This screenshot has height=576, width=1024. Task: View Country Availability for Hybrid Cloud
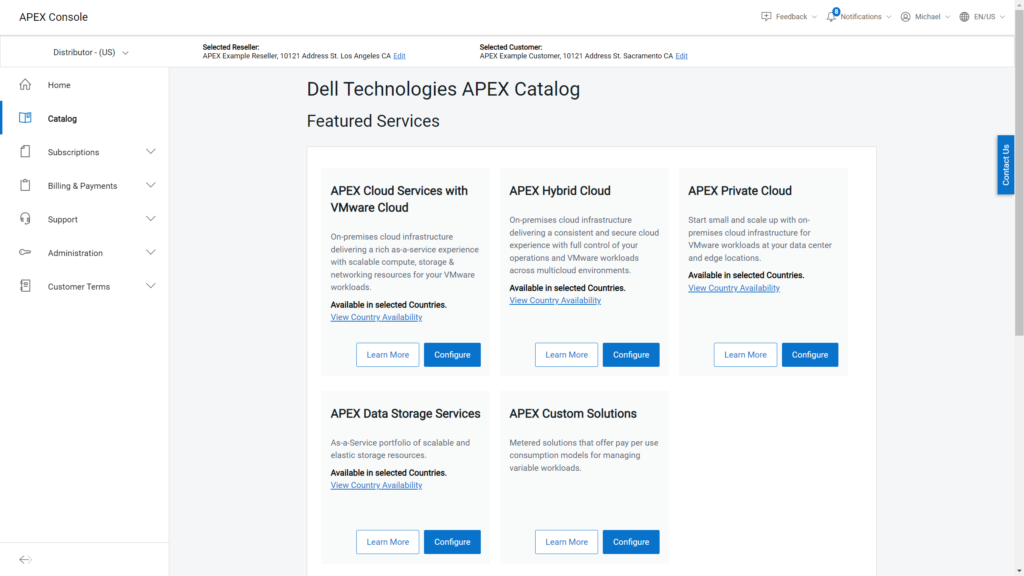point(555,300)
